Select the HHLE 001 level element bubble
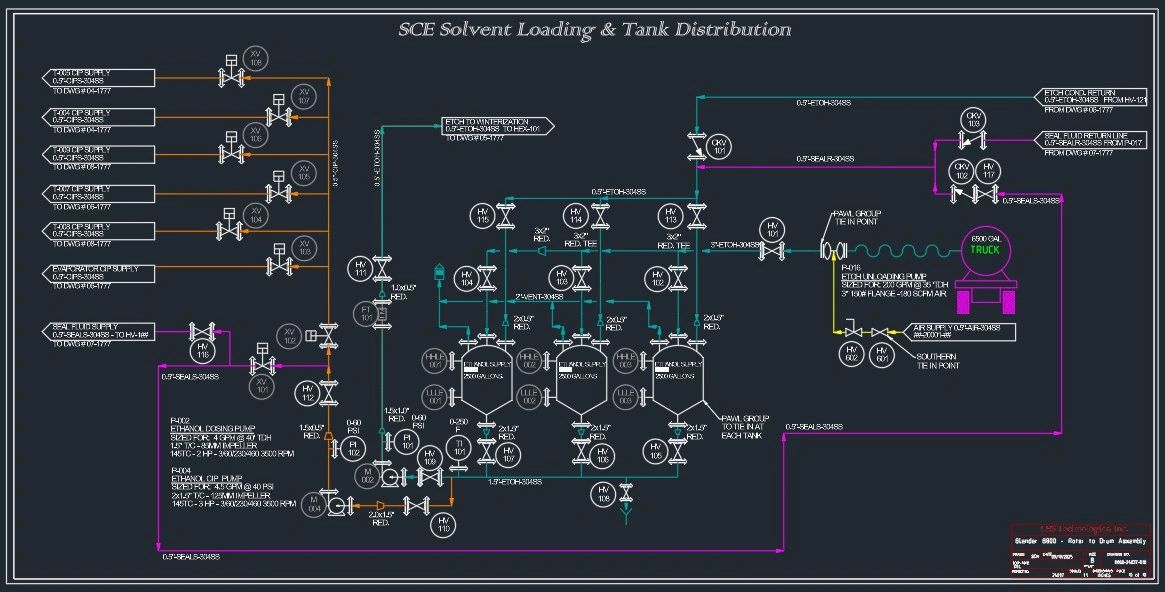This screenshot has width=1165, height=592. [x=435, y=360]
